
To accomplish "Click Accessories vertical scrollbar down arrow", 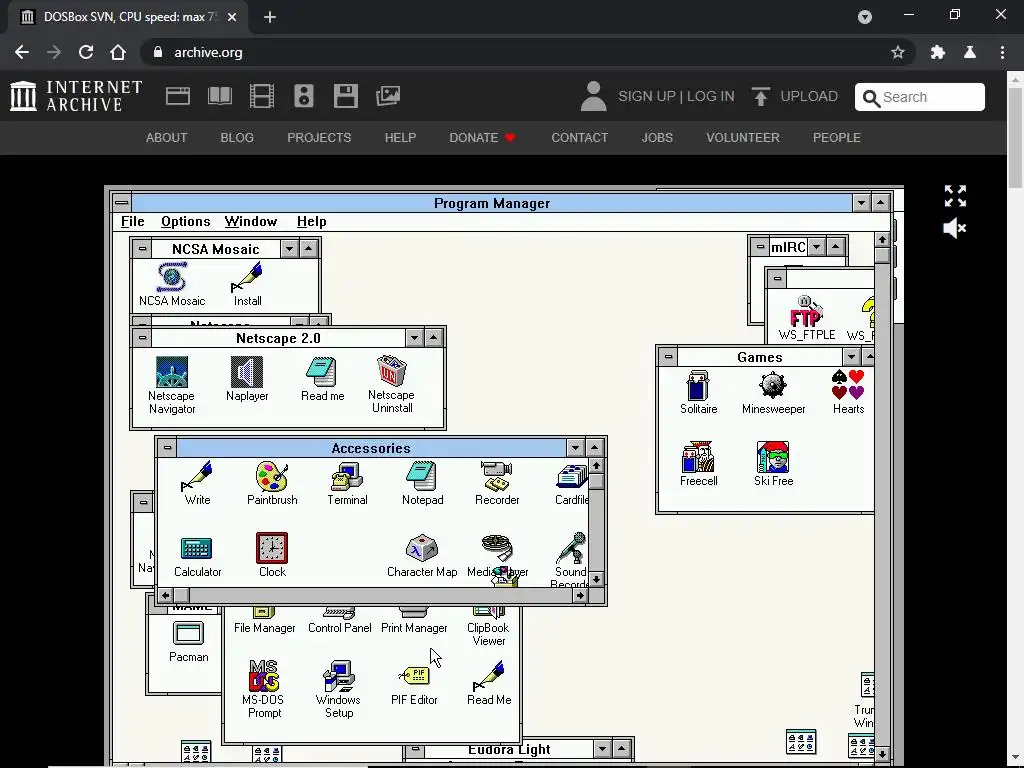I will pos(596,579).
